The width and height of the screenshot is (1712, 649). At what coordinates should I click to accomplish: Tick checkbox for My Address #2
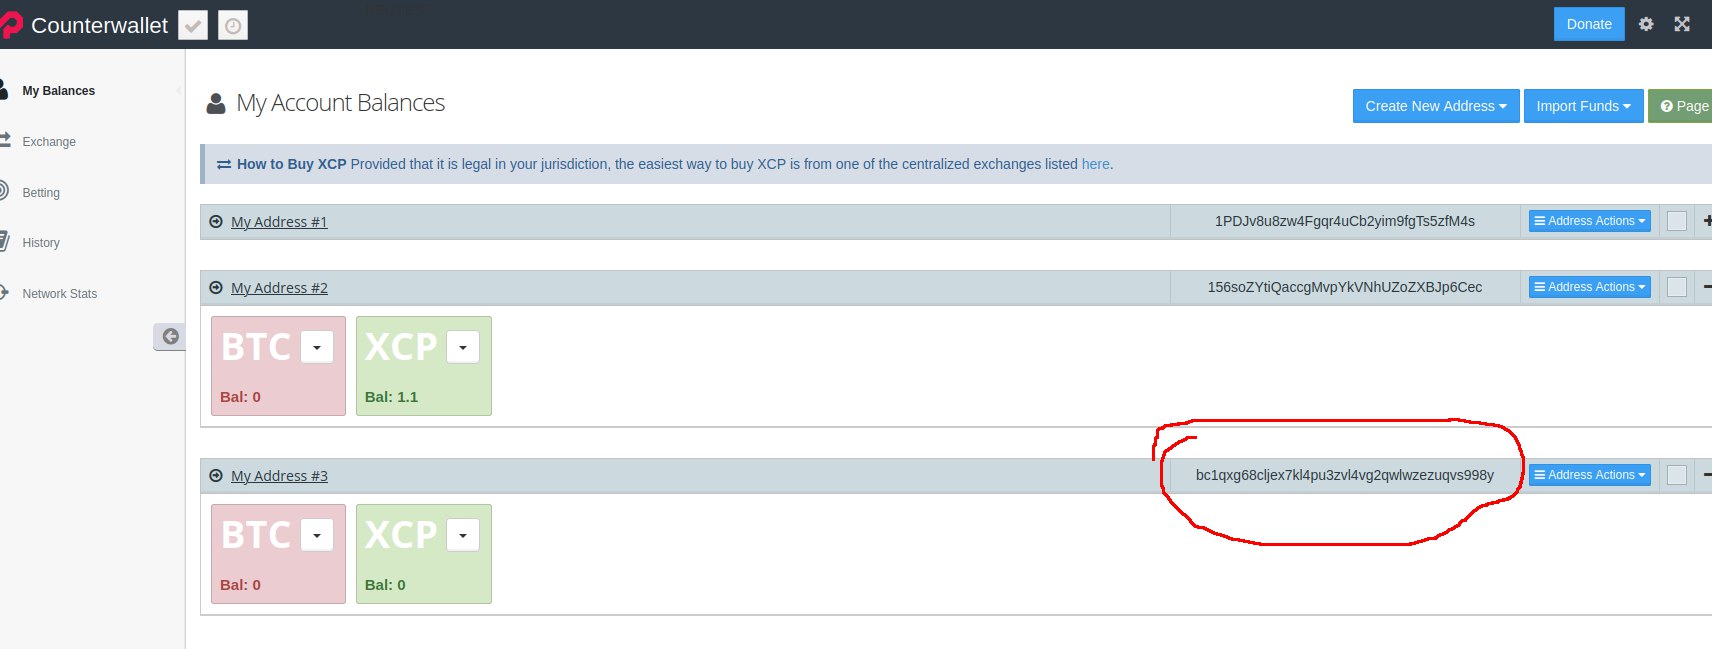pyautogui.click(x=1677, y=287)
